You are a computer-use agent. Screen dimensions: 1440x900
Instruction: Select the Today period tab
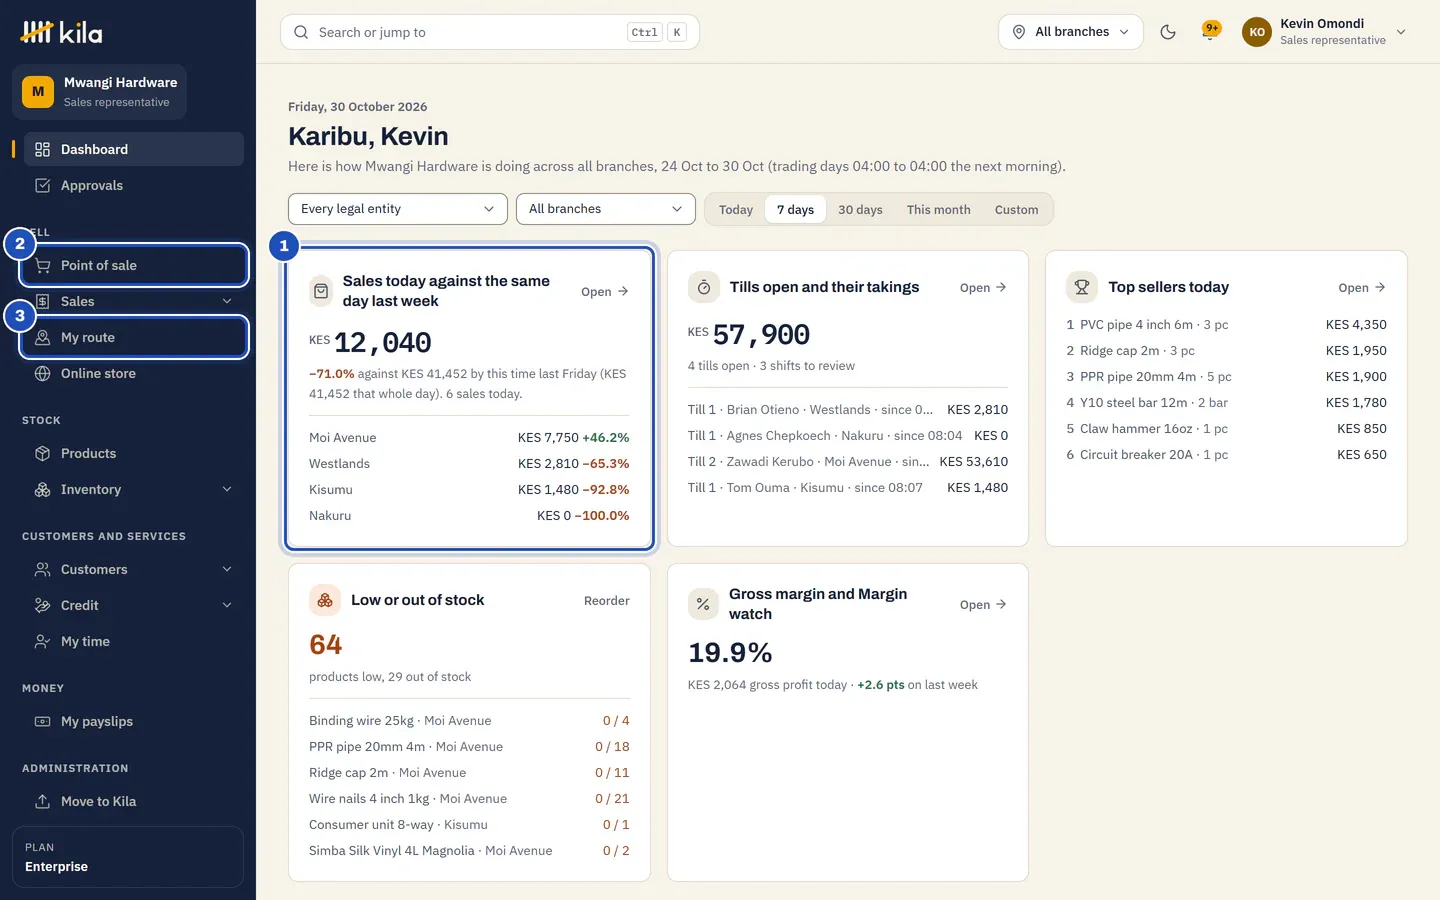[x=736, y=209]
